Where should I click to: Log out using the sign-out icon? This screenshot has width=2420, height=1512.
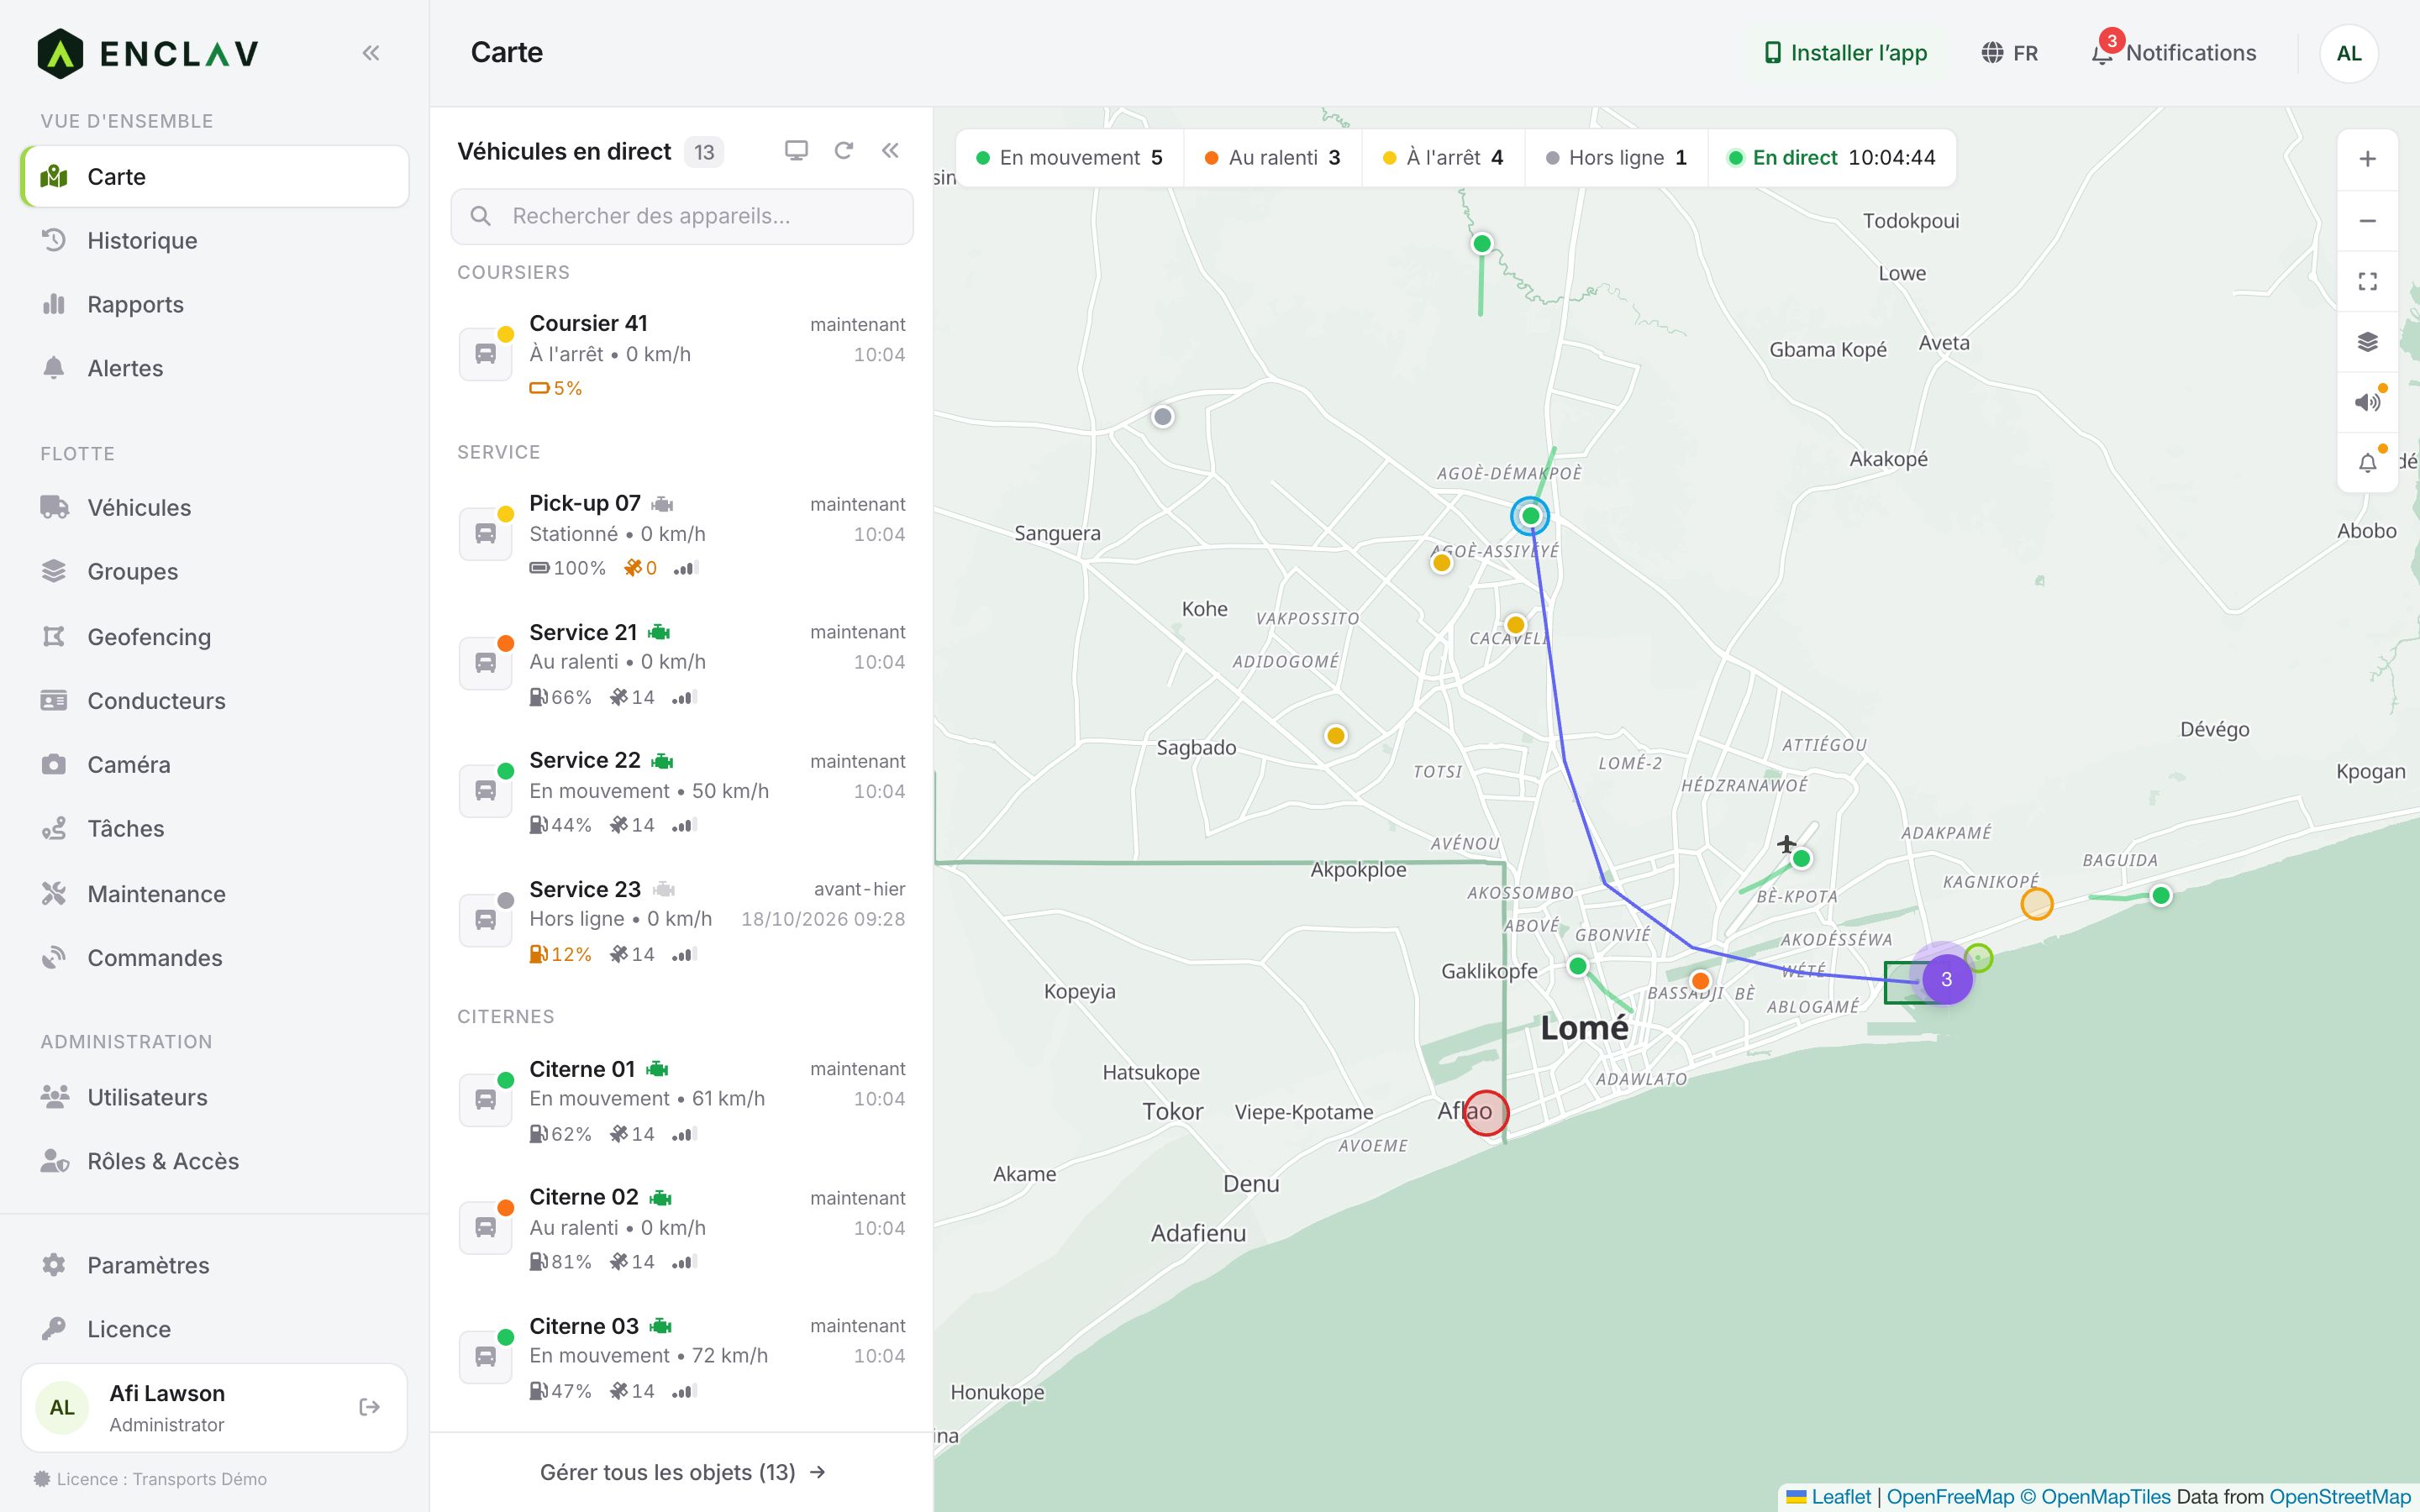[369, 1407]
